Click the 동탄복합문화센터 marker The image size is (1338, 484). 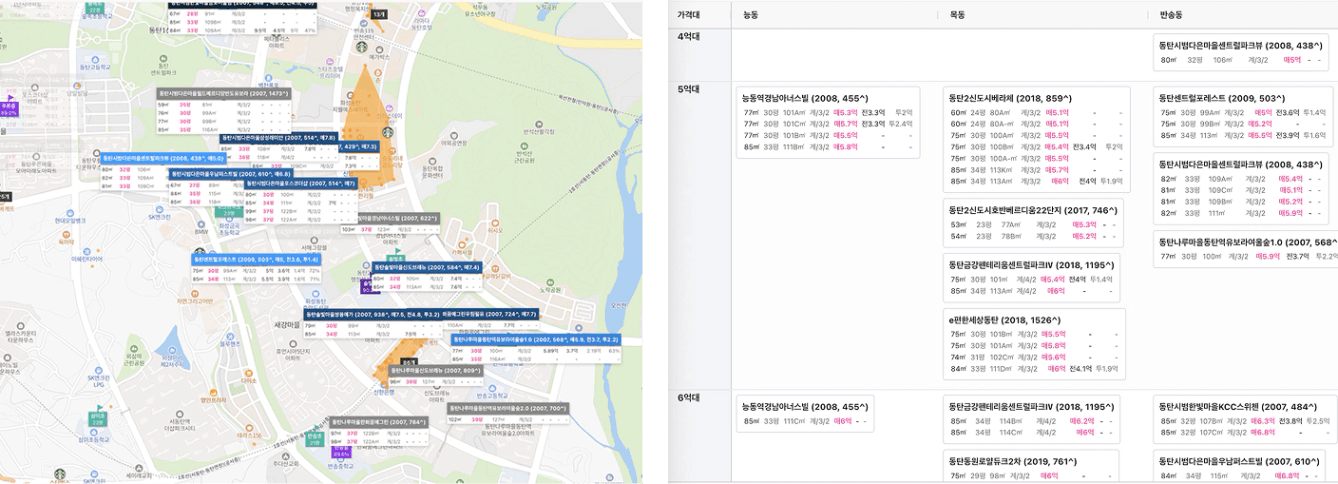click(x=432, y=161)
